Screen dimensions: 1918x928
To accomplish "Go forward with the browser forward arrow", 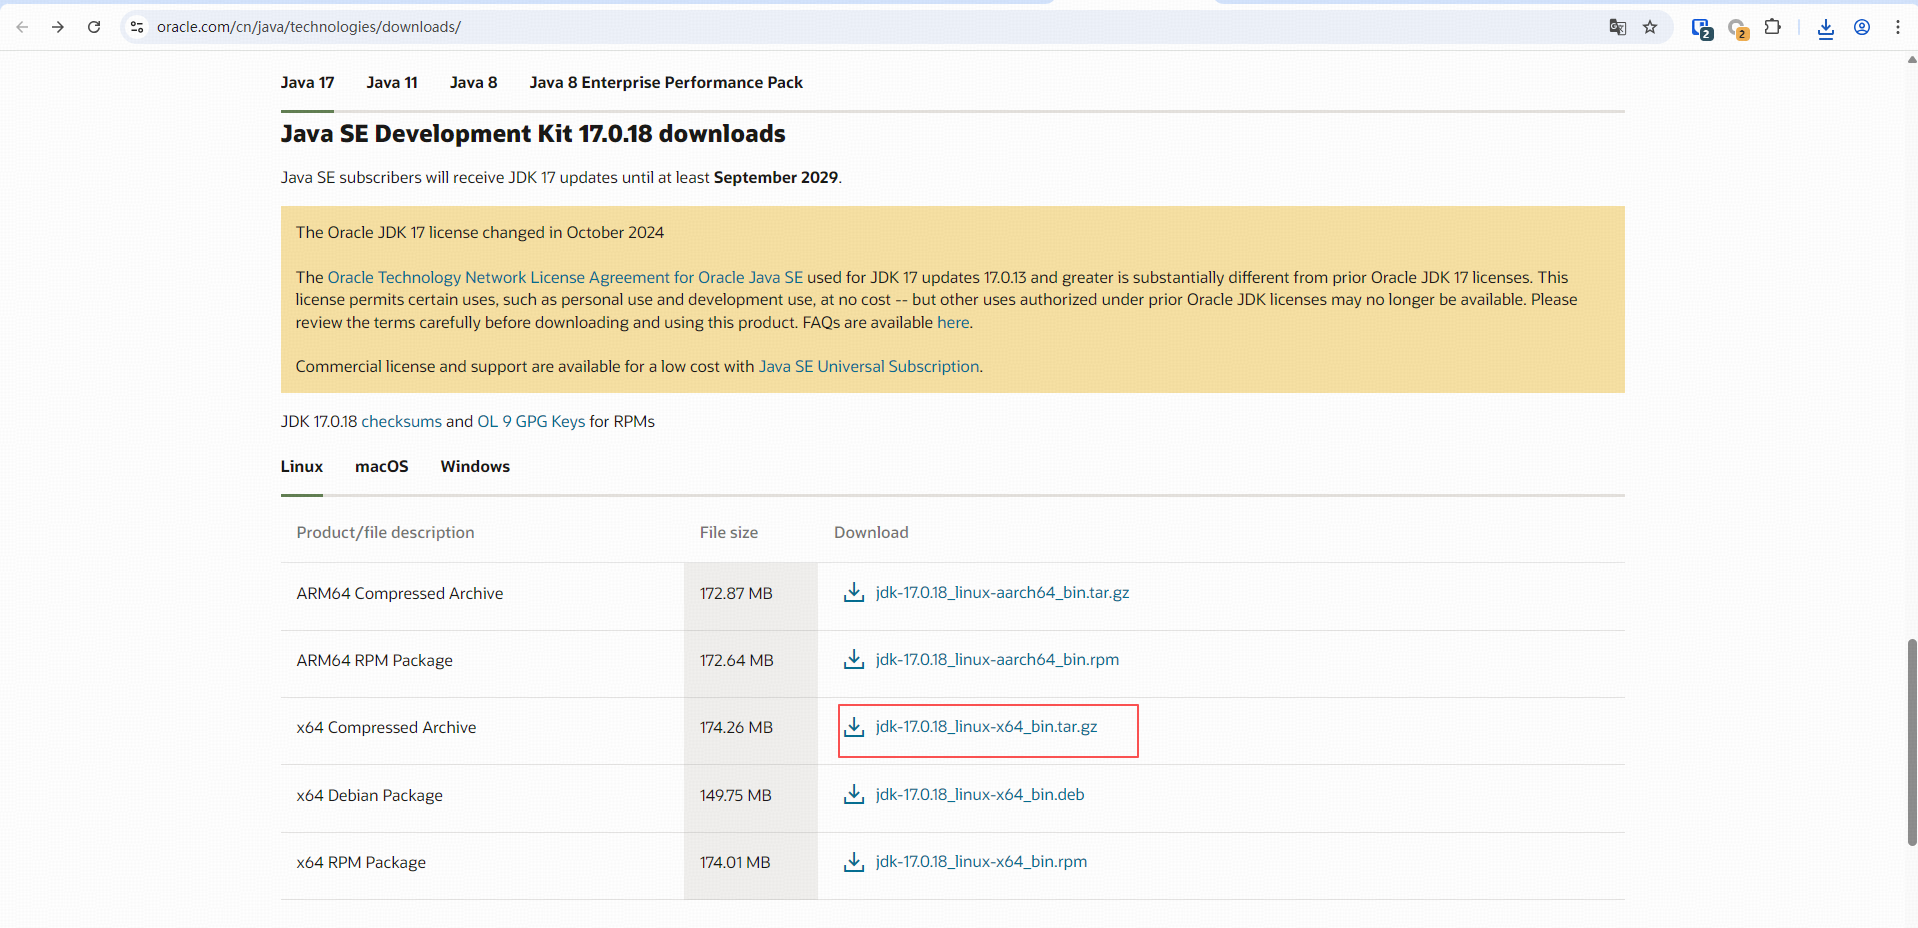I will [58, 27].
